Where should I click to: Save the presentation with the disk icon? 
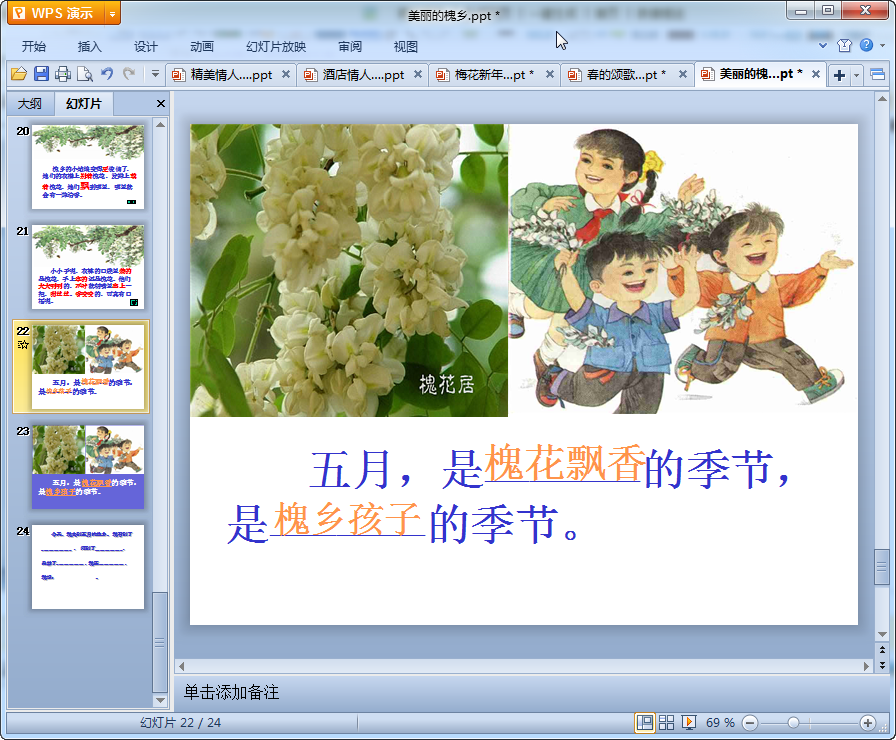point(41,74)
